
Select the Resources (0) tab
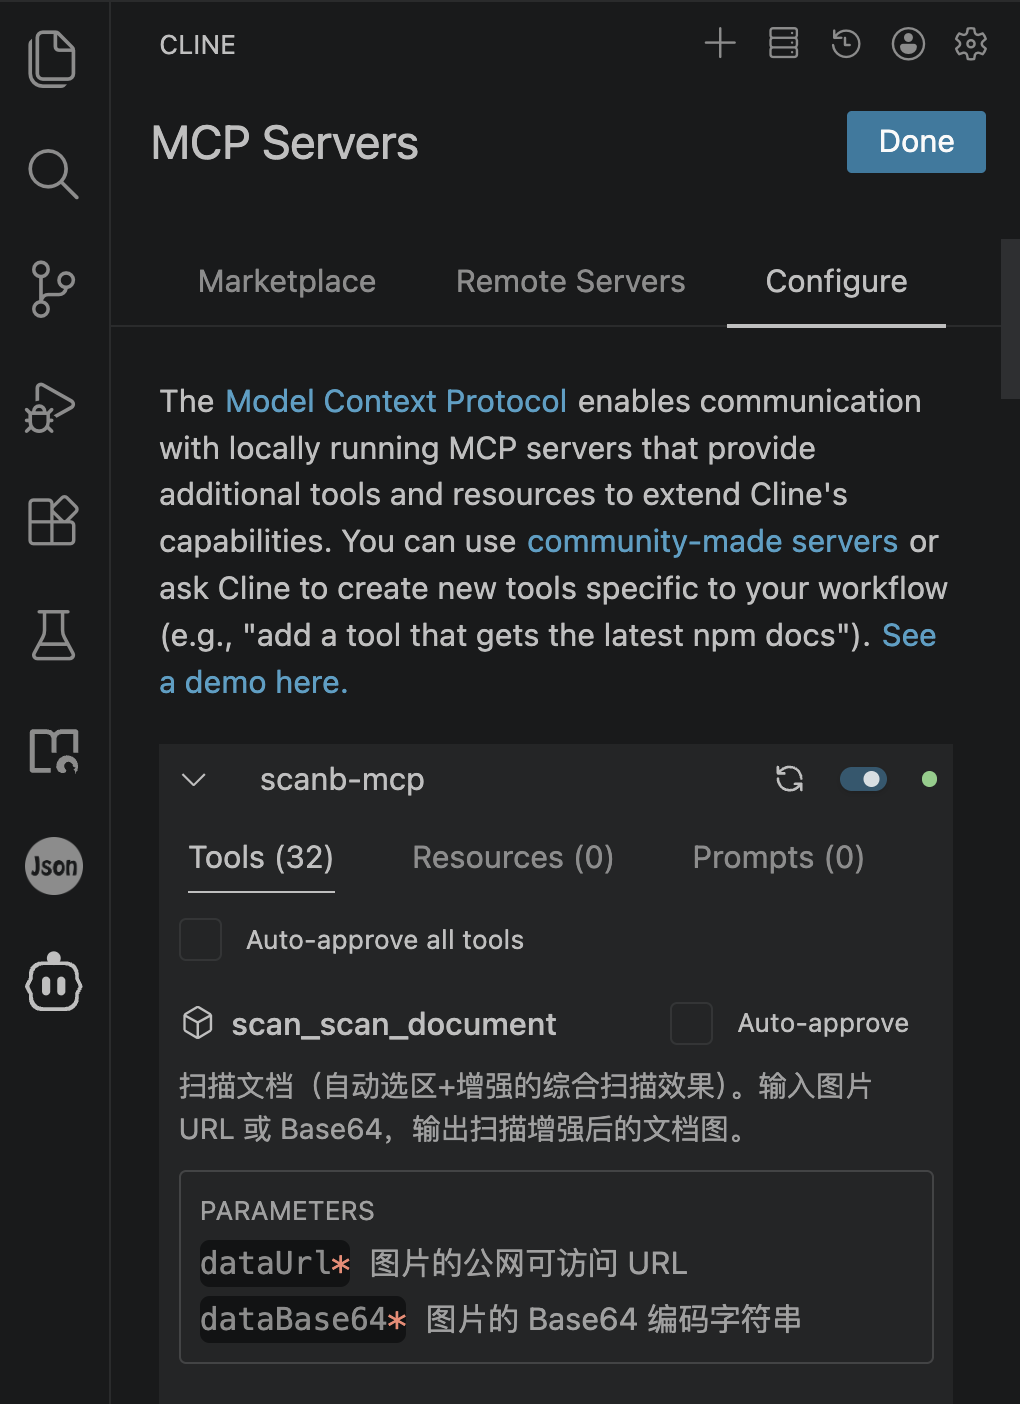point(513,858)
